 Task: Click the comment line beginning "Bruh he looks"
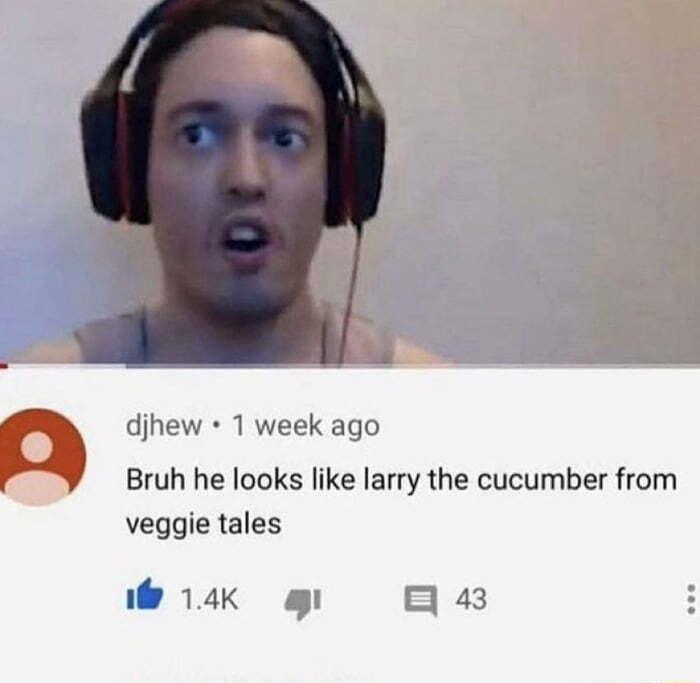click(401, 480)
